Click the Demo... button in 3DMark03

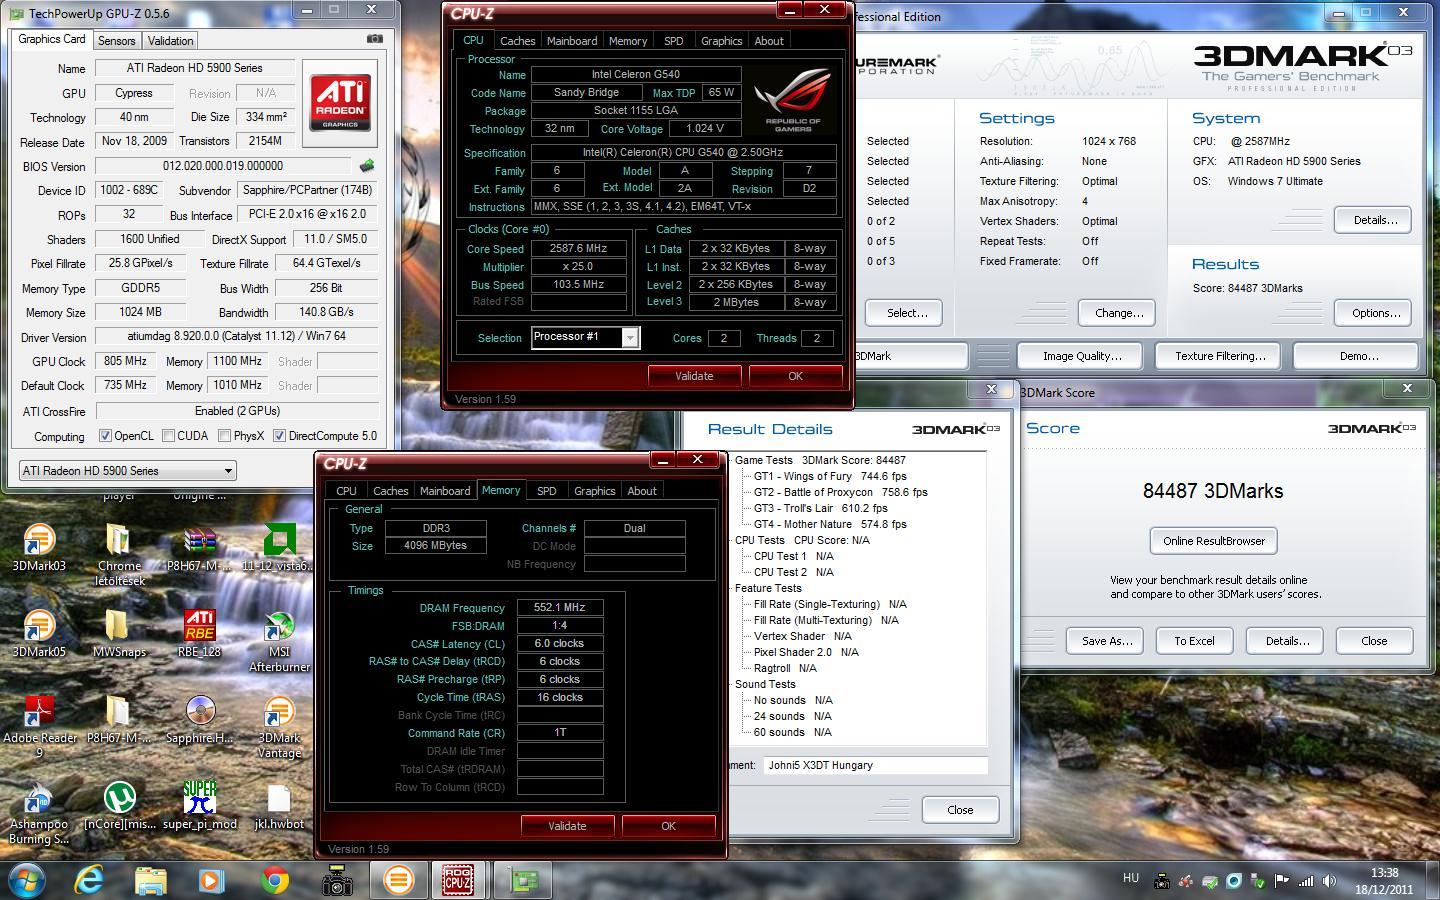coord(1358,356)
